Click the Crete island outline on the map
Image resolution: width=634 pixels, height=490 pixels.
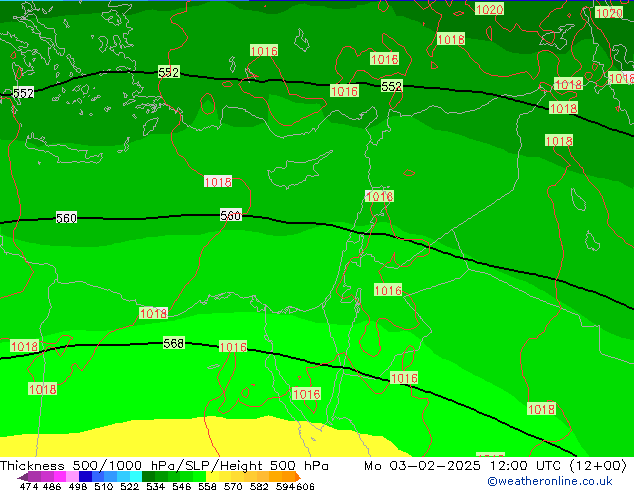(64, 150)
